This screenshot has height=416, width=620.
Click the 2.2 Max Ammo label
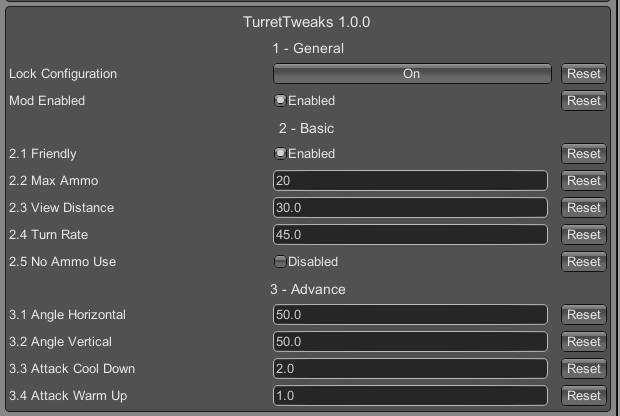click(53, 181)
